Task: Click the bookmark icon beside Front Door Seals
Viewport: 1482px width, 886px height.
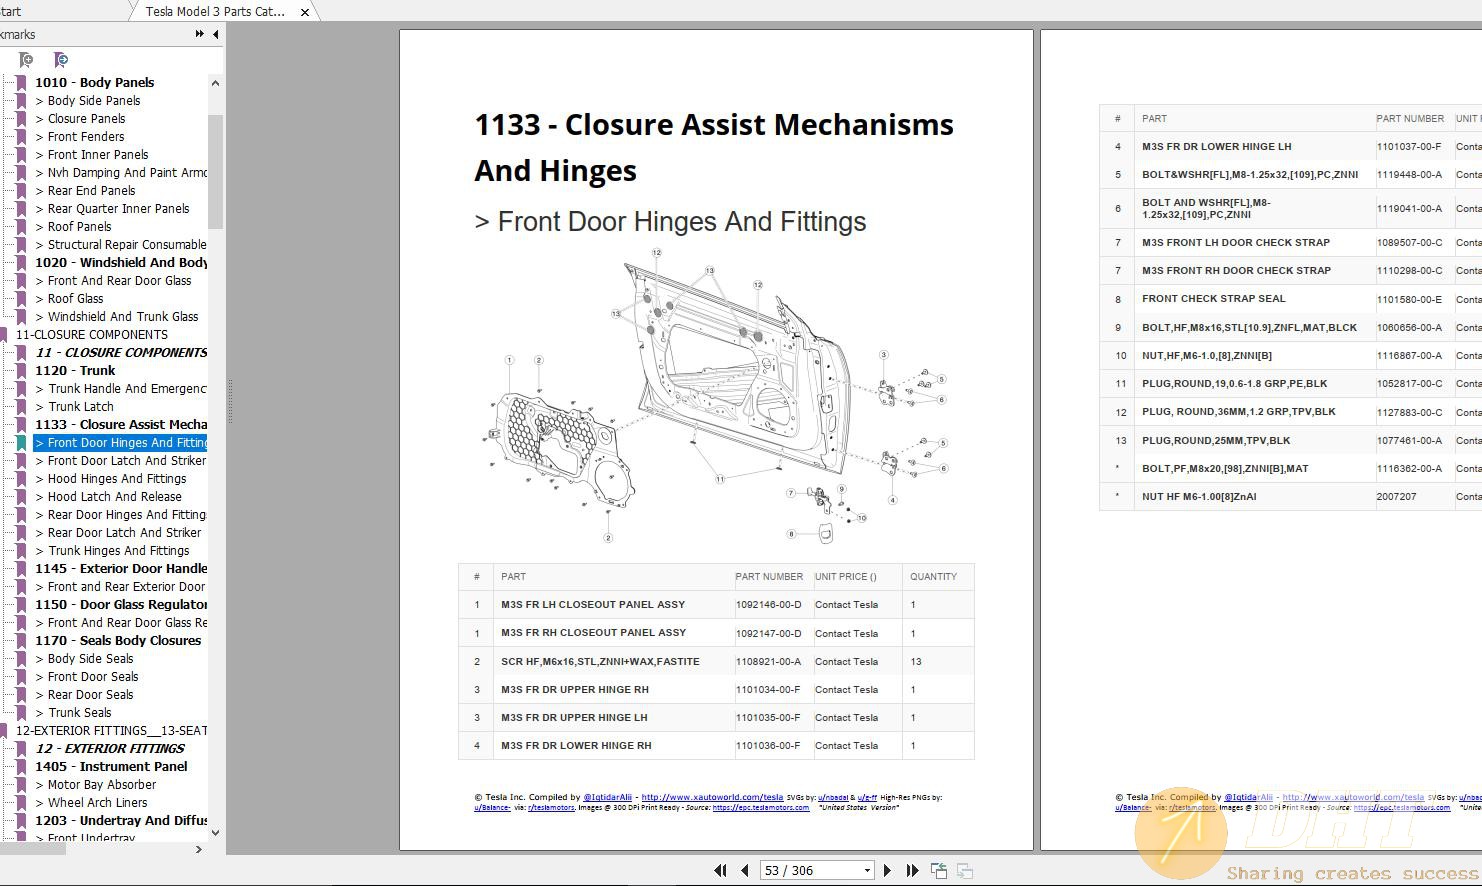Action: click(x=22, y=677)
